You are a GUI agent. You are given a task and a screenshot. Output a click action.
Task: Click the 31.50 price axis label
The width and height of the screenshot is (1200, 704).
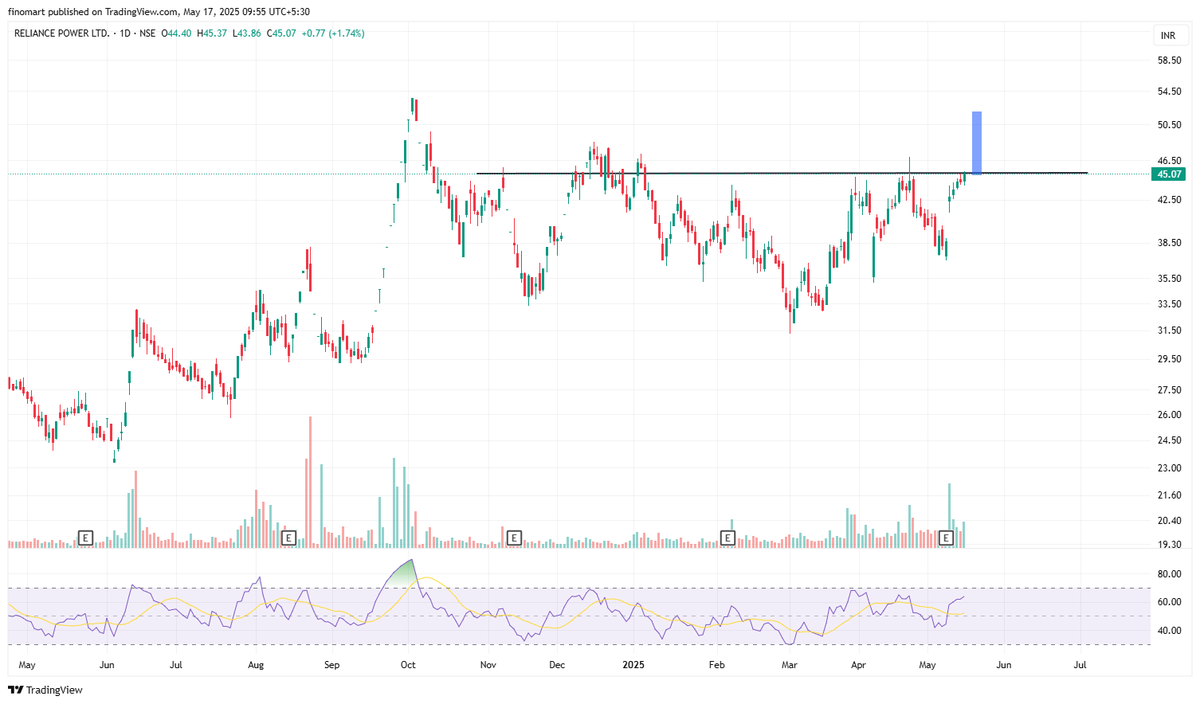[1168, 331]
